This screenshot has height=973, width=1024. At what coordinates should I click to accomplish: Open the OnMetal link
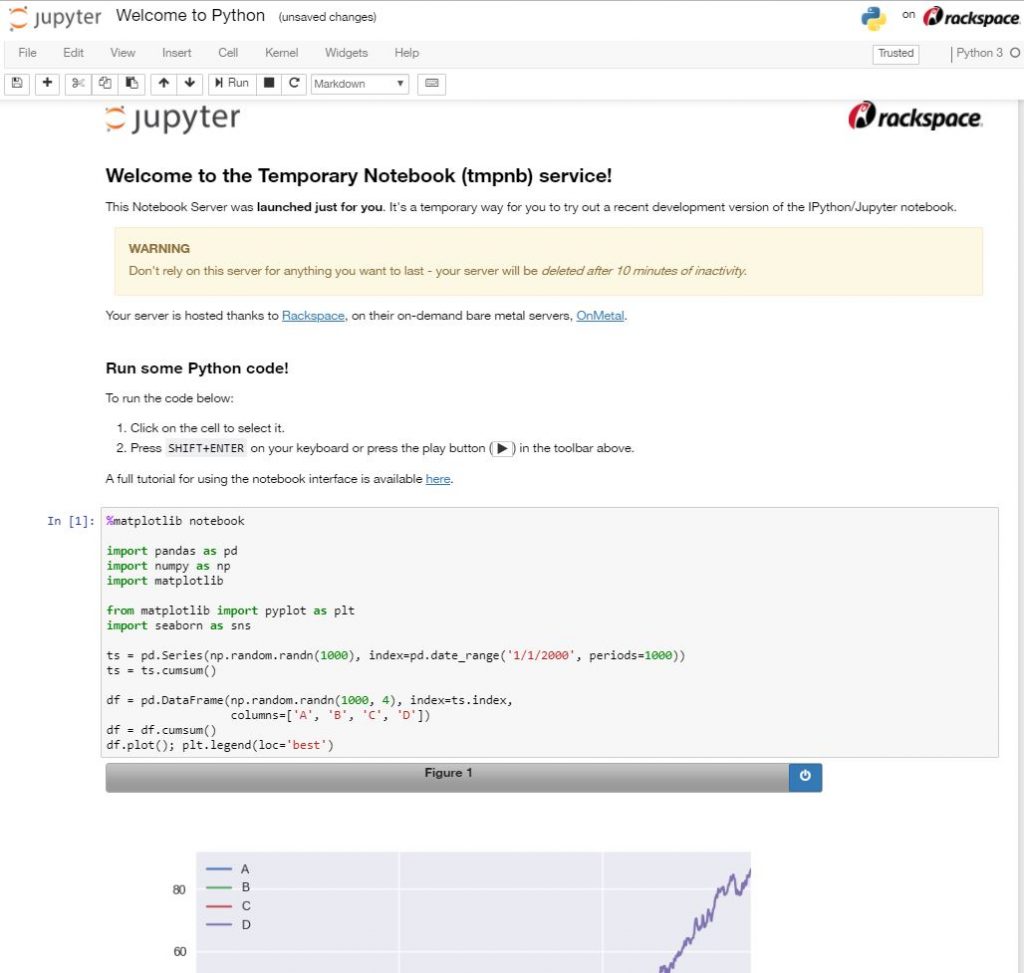coord(600,316)
